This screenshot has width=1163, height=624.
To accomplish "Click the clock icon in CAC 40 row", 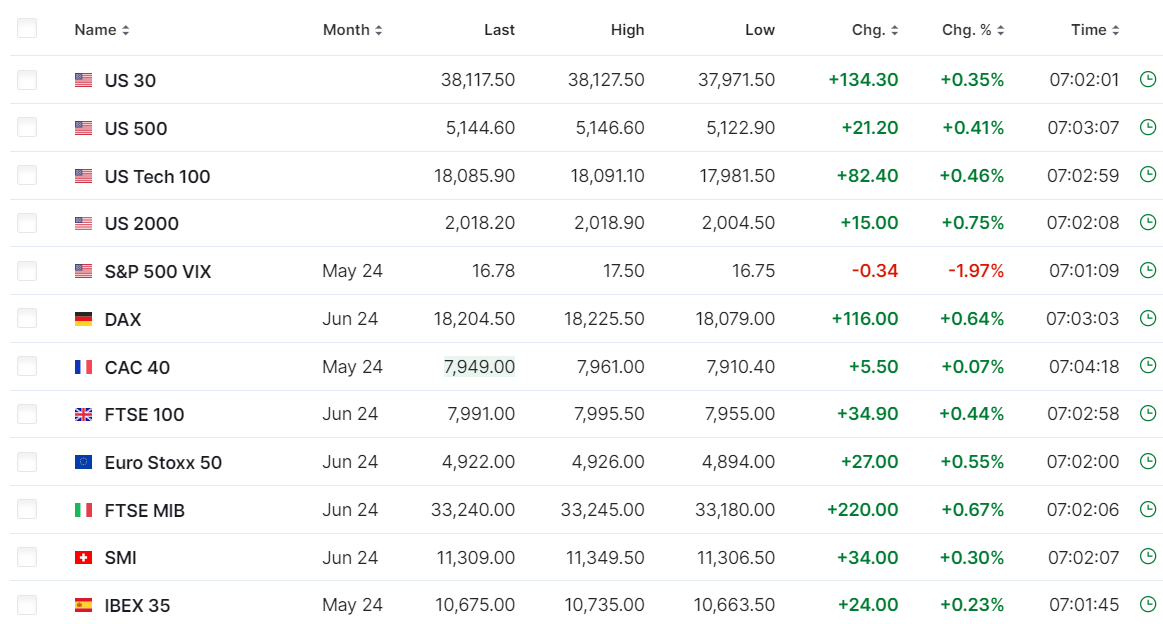I will tap(1147, 366).
